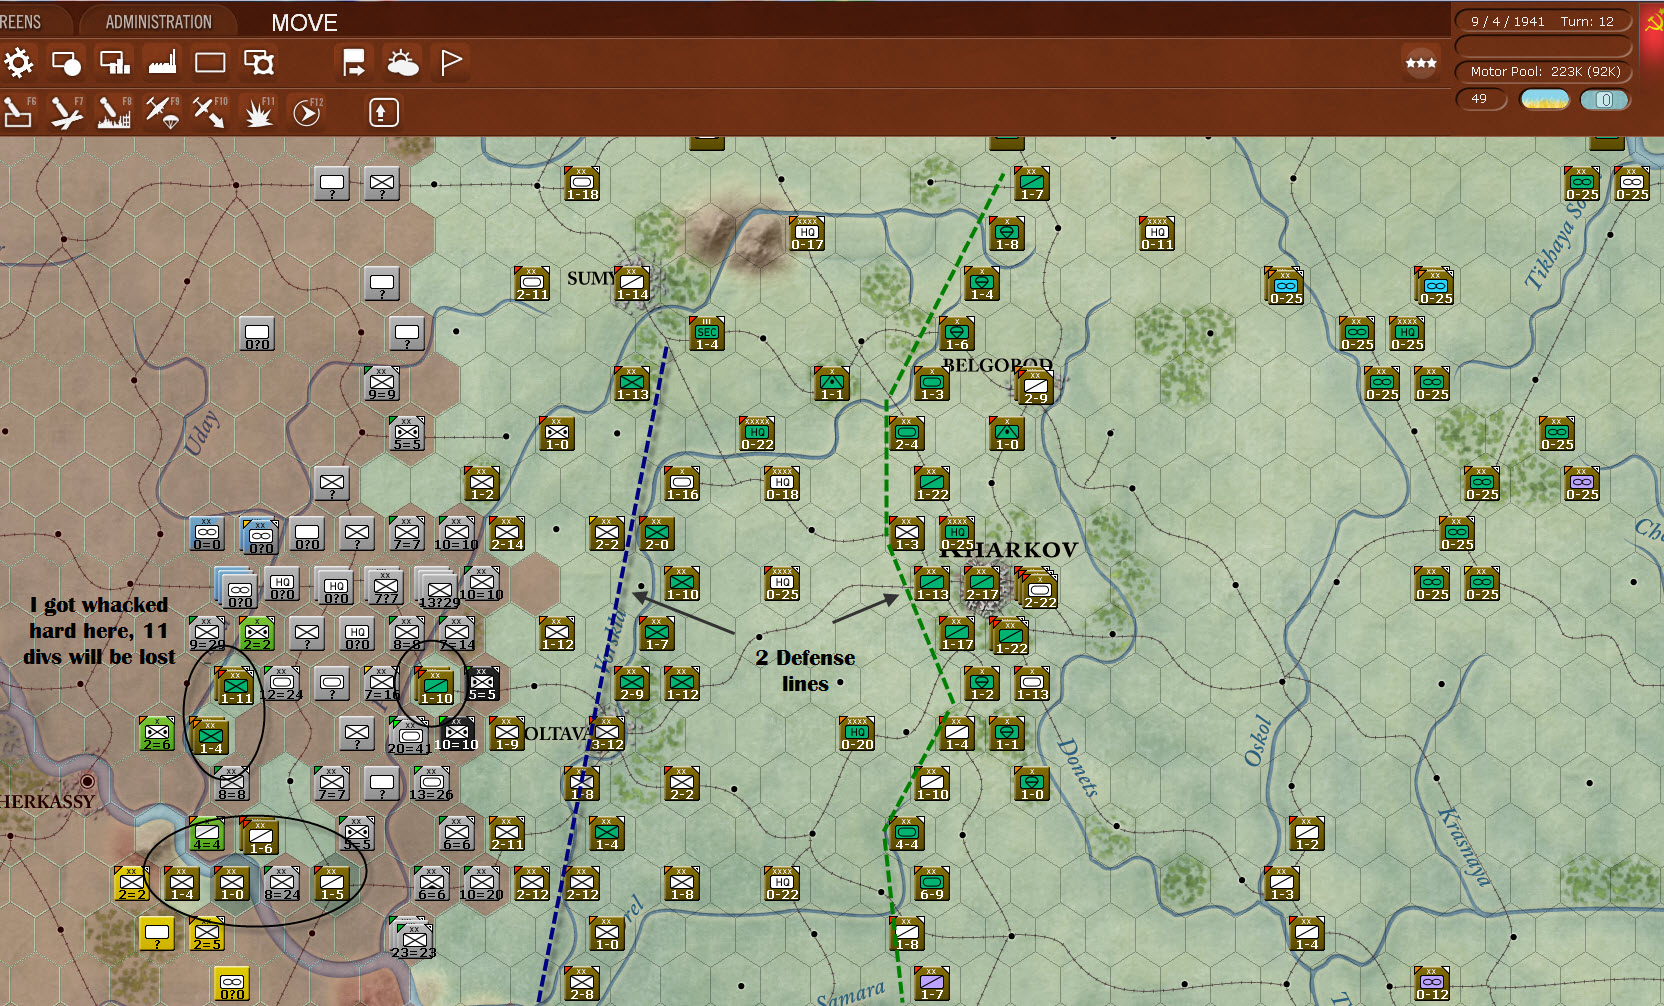Click the date and Turn 12 display

pyautogui.click(x=1543, y=21)
